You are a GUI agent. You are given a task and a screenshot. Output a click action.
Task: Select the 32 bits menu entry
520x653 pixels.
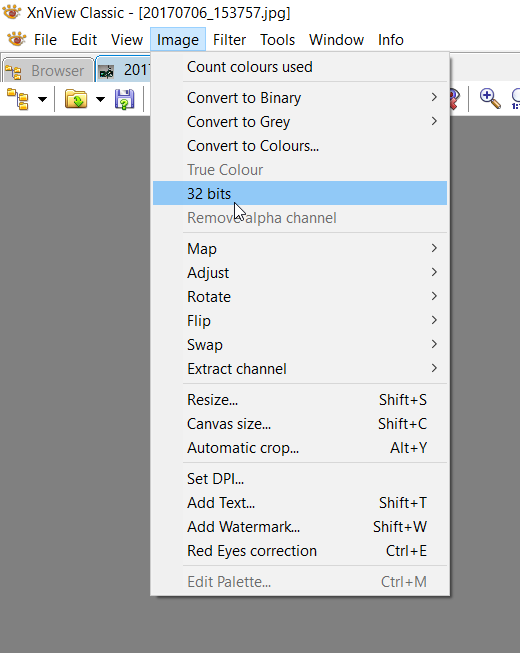(300, 193)
